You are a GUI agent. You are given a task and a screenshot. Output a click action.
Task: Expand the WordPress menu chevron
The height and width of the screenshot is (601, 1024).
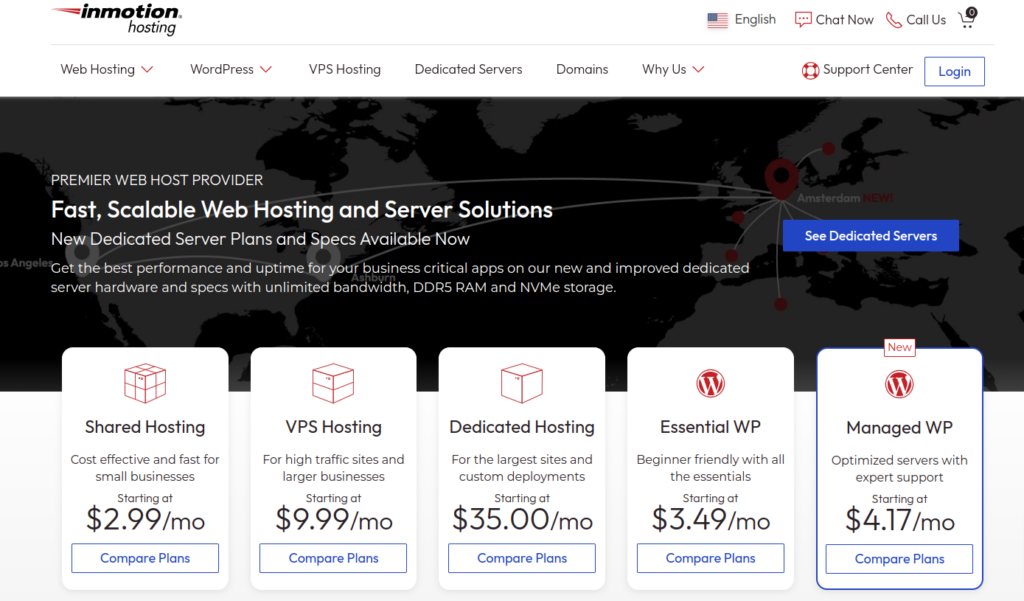pos(266,69)
